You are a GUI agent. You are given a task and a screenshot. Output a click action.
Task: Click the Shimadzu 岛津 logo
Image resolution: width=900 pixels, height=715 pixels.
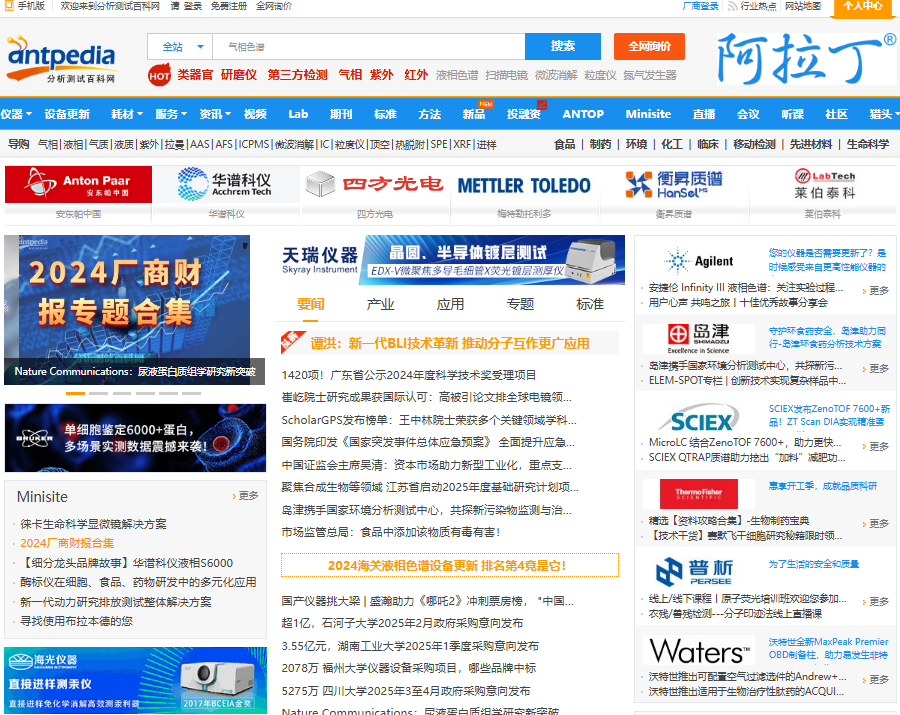click(699, 339)
